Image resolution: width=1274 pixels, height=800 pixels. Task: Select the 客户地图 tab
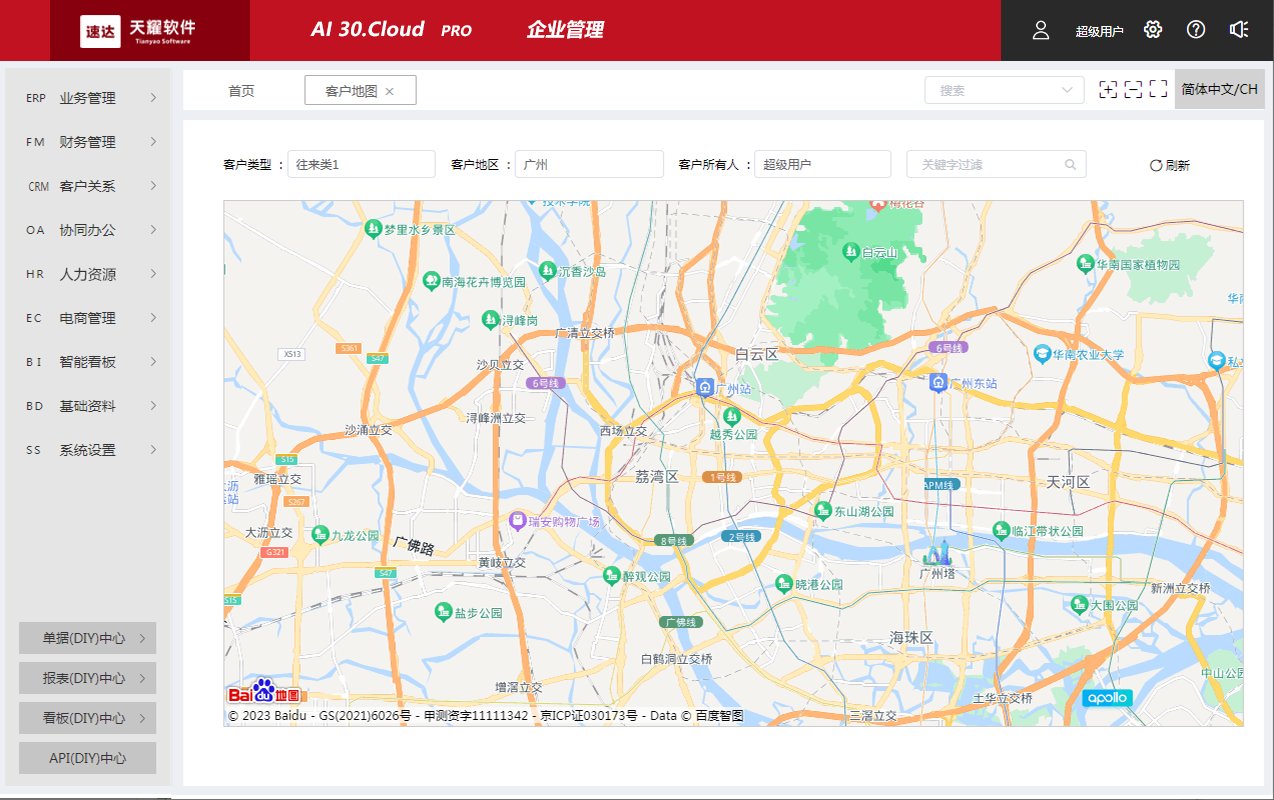click(x=352, y=89)
